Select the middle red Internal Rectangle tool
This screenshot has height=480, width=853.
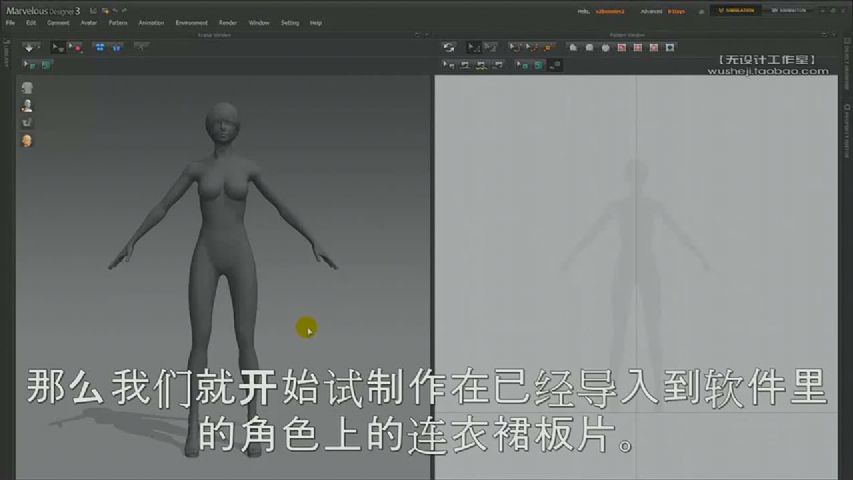point(638,48)
